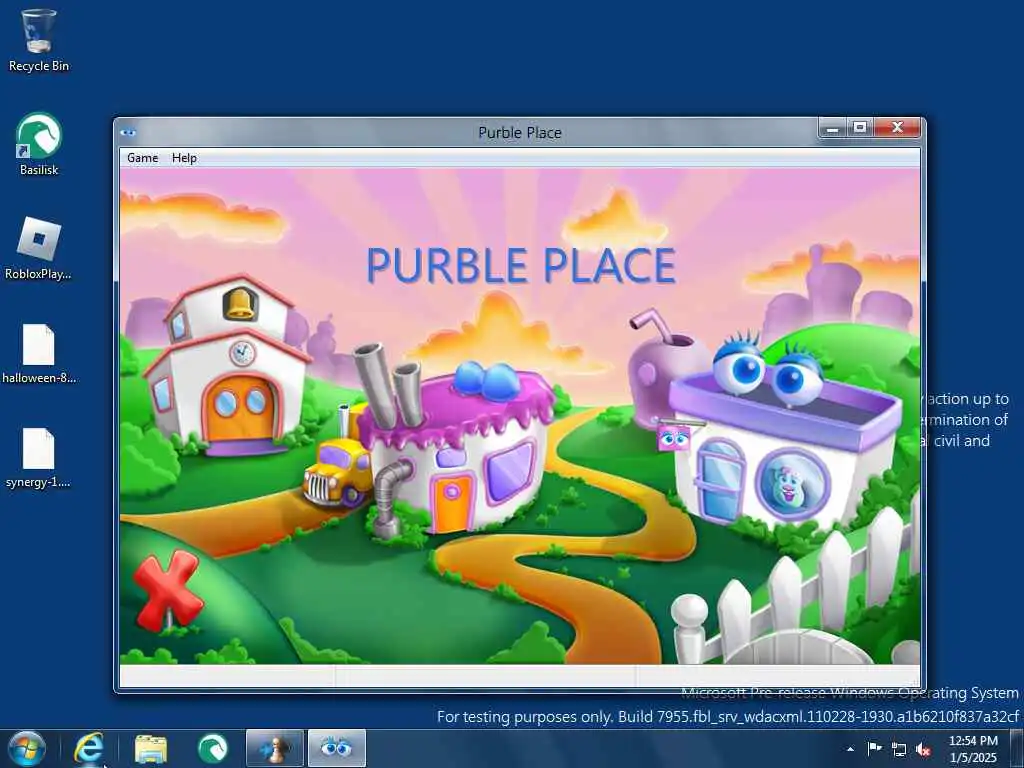This screenshot has width=1024, height=768.
Task: Click the Purble Place title-bar icon
Action: pyautogui.click(x=128, y=133)
